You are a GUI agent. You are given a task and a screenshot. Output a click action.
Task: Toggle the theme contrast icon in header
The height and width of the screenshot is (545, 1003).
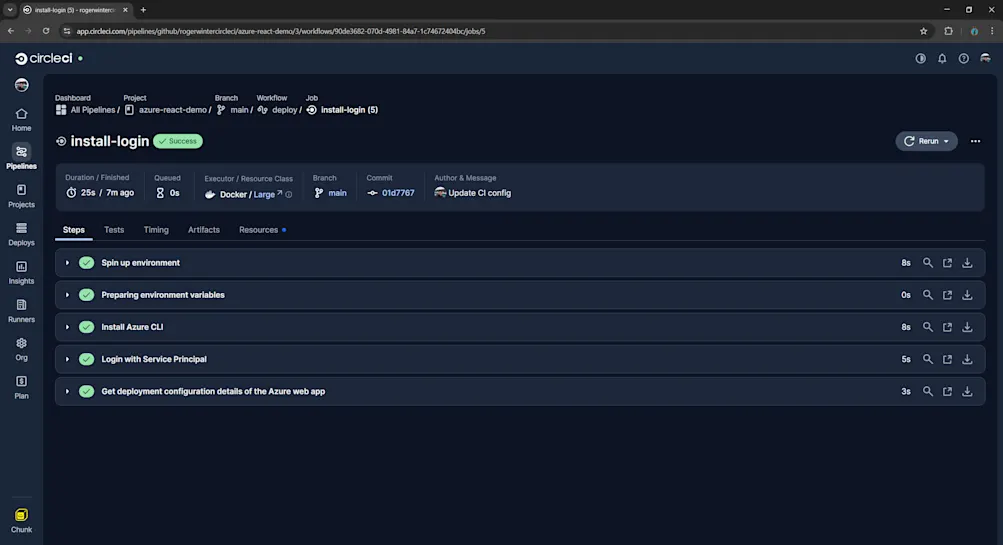coord(920,58)
